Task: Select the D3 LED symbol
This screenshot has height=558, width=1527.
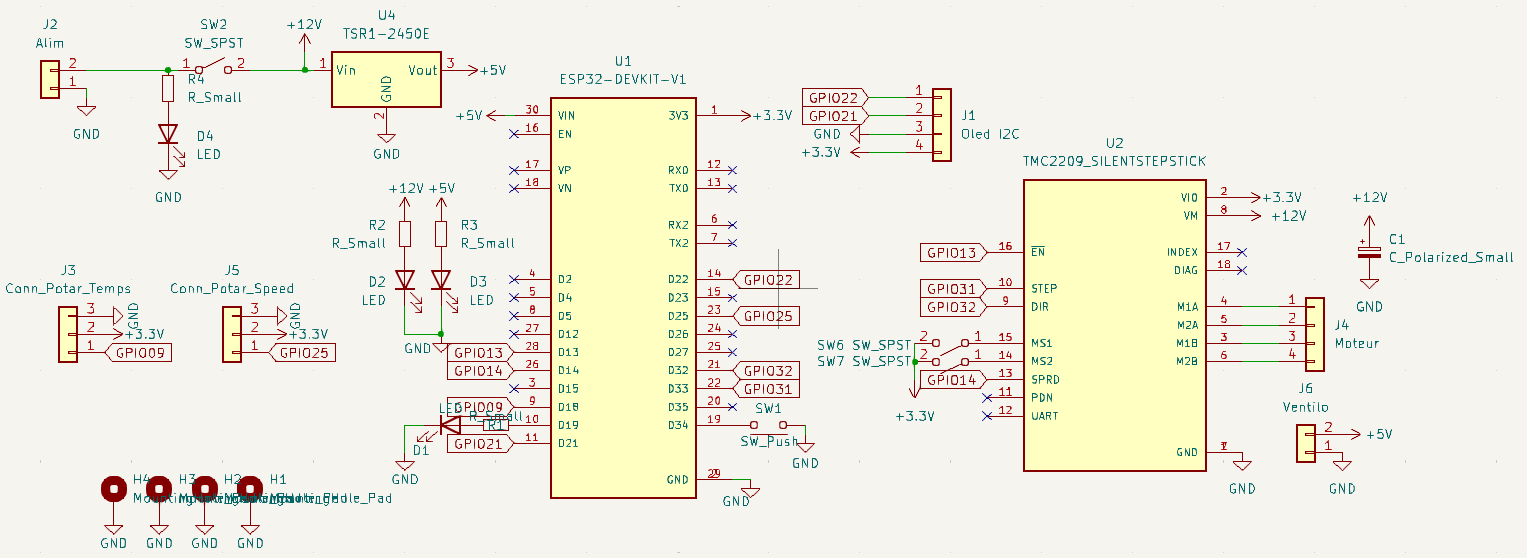Action: [441, 280]
